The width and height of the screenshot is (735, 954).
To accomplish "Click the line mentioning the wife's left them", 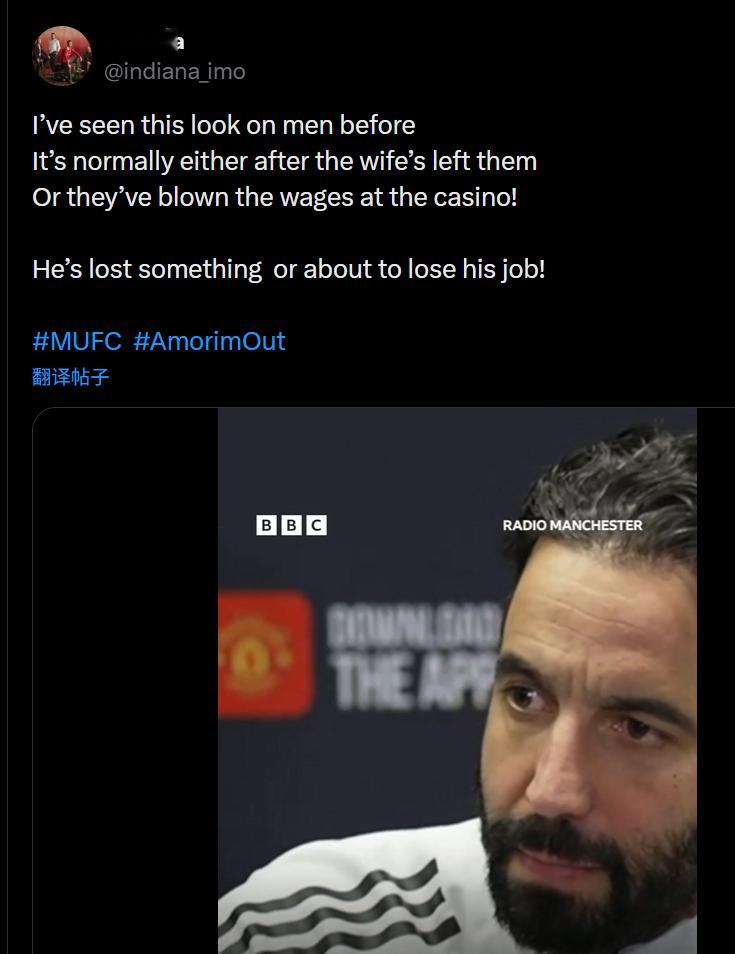I will pyautogui.click(x=285, y=161).
